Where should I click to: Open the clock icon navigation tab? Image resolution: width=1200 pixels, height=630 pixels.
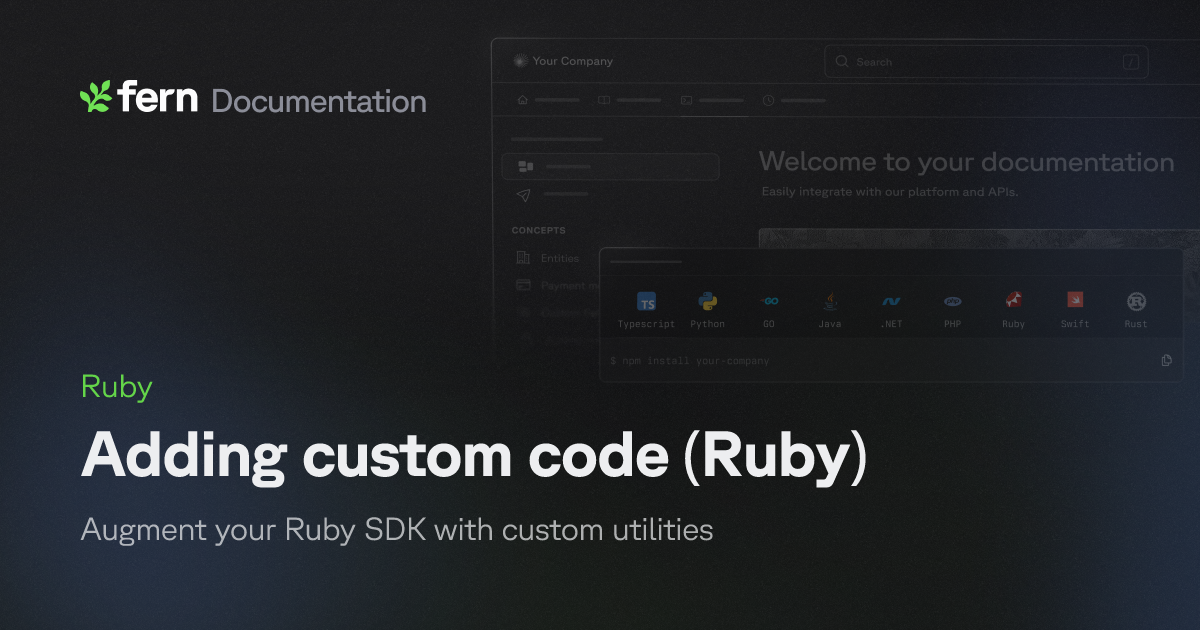[x=794, y=100]
